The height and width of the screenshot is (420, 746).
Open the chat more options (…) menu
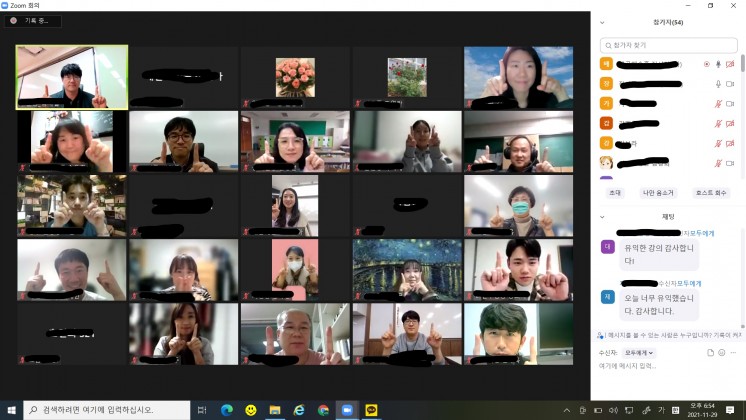734,353
